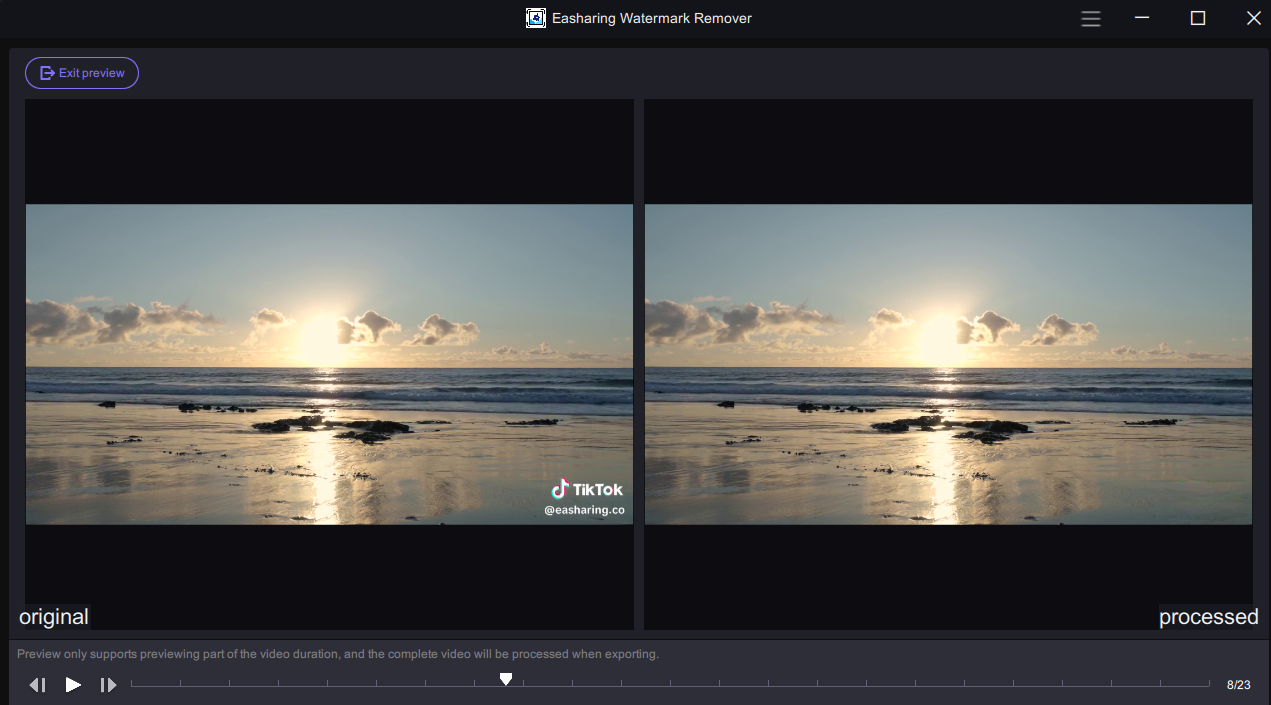Open the hamburger menu in title bar

pos(1091,18)
